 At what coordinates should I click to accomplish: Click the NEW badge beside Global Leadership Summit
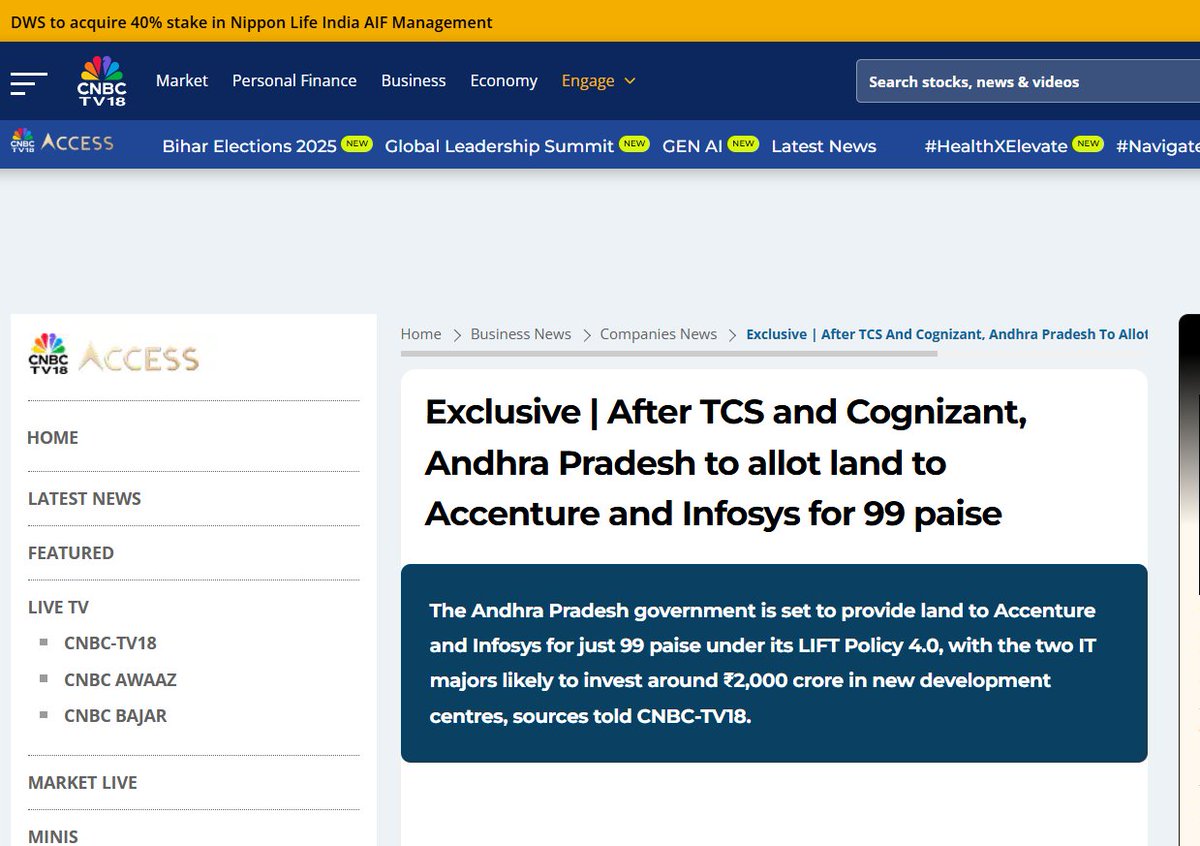point(633,143)
